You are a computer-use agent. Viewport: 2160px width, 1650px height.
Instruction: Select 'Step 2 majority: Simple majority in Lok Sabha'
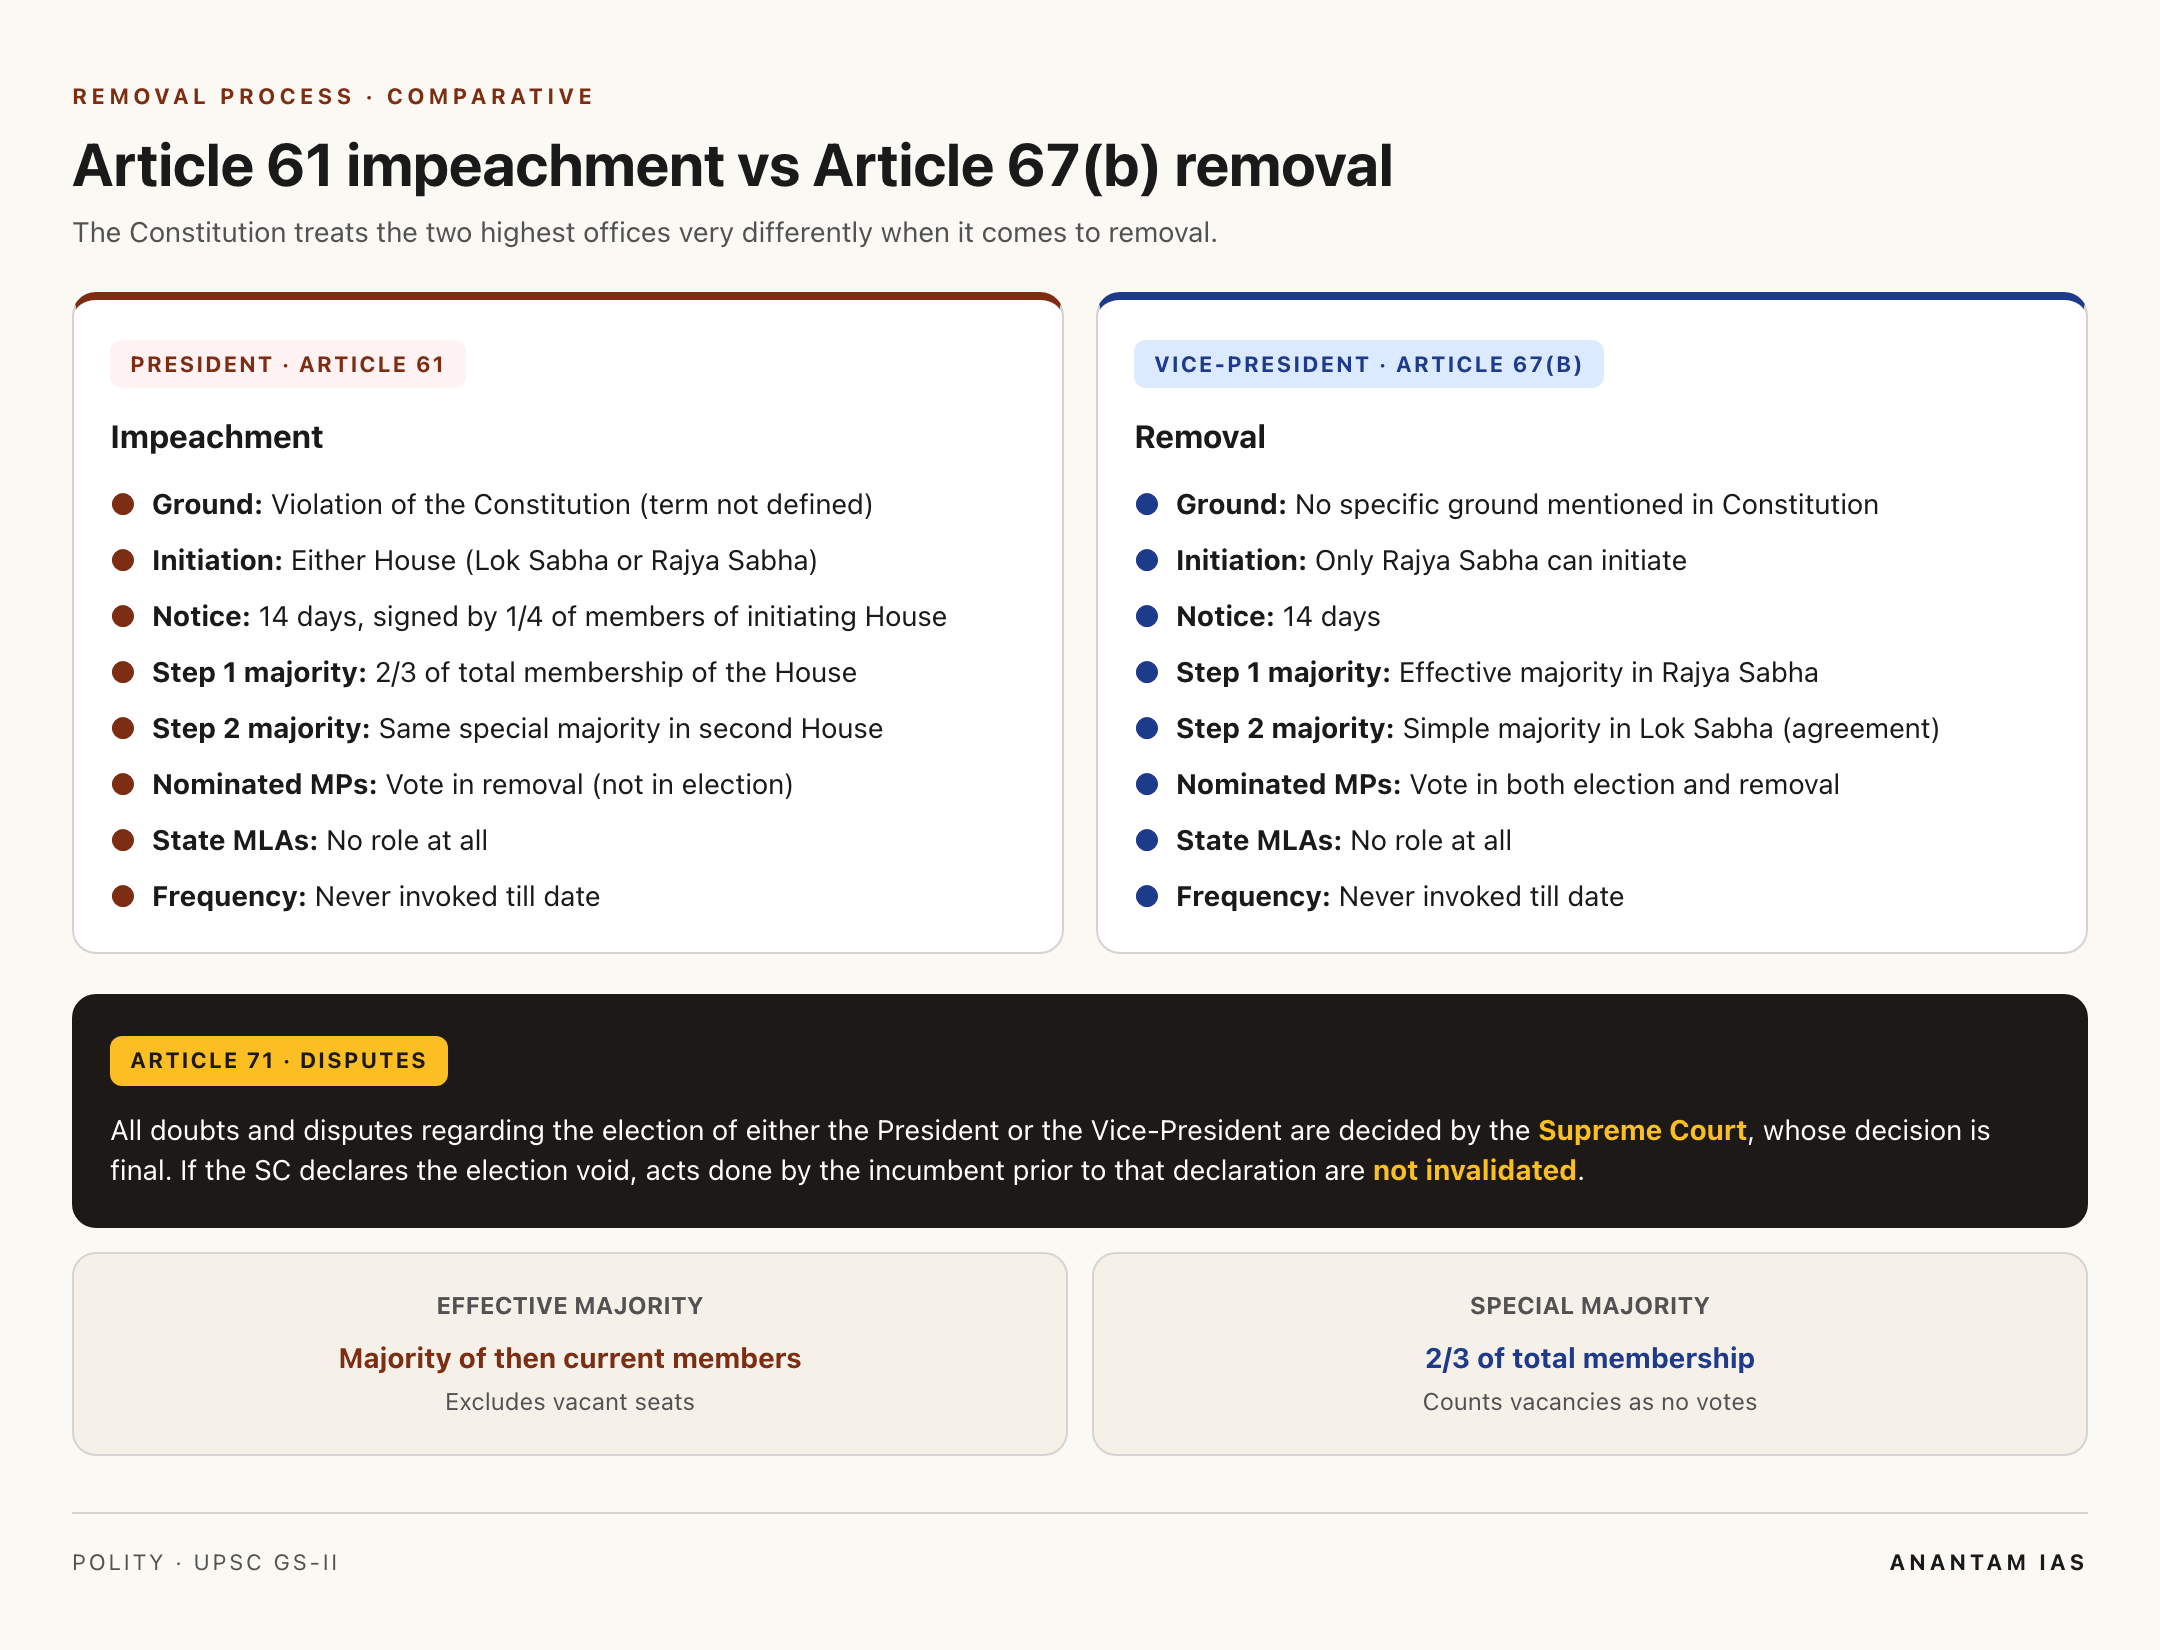pos(1558,729)
